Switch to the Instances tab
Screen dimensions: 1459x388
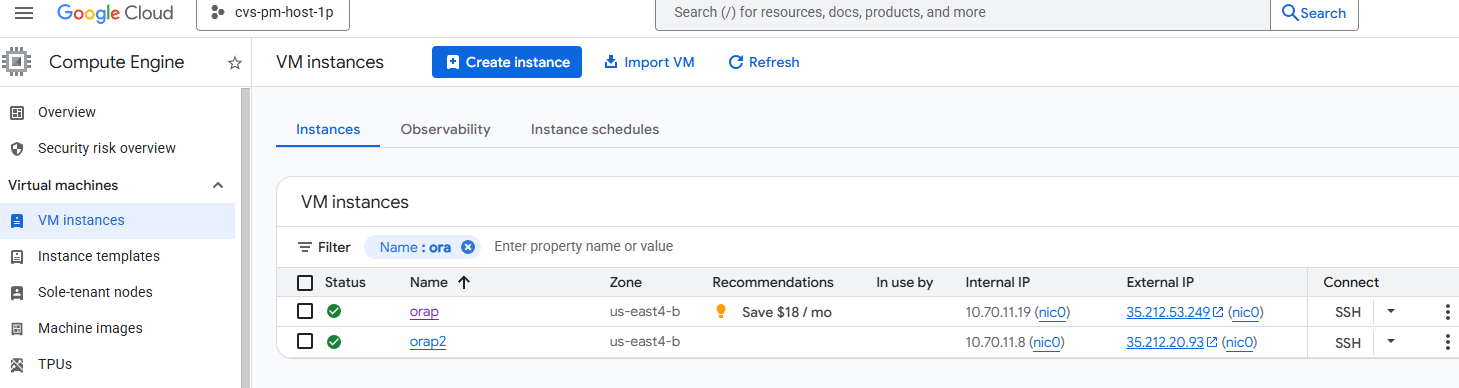pyautogui.click(x=328, y=129)
